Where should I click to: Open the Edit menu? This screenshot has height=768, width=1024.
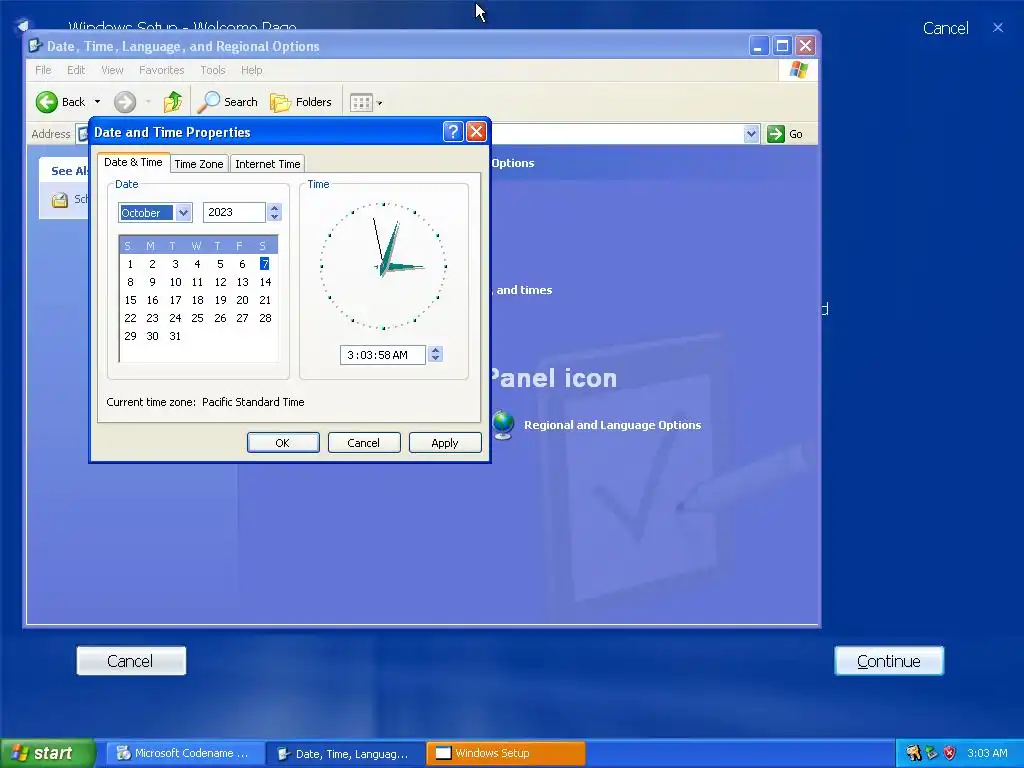[x=76, y=70]
